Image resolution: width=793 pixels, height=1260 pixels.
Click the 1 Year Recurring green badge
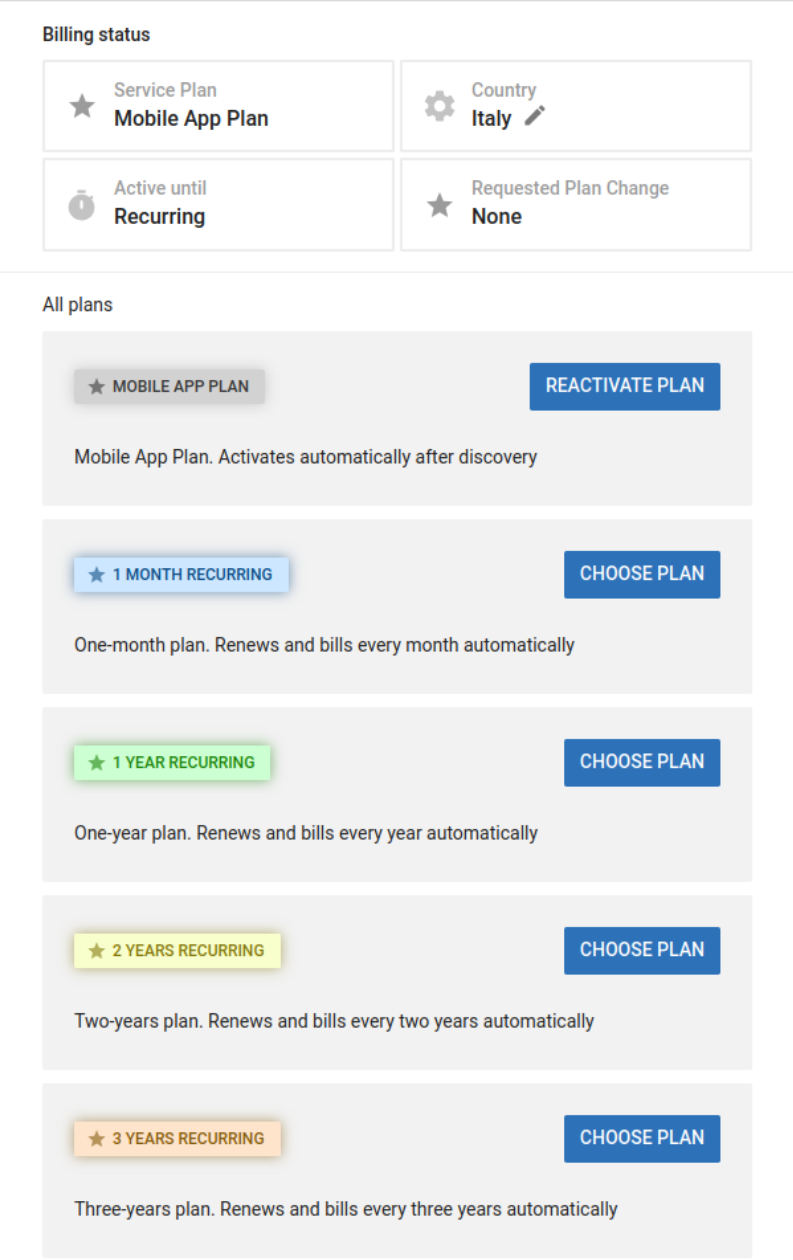click(x=171, y=762)
